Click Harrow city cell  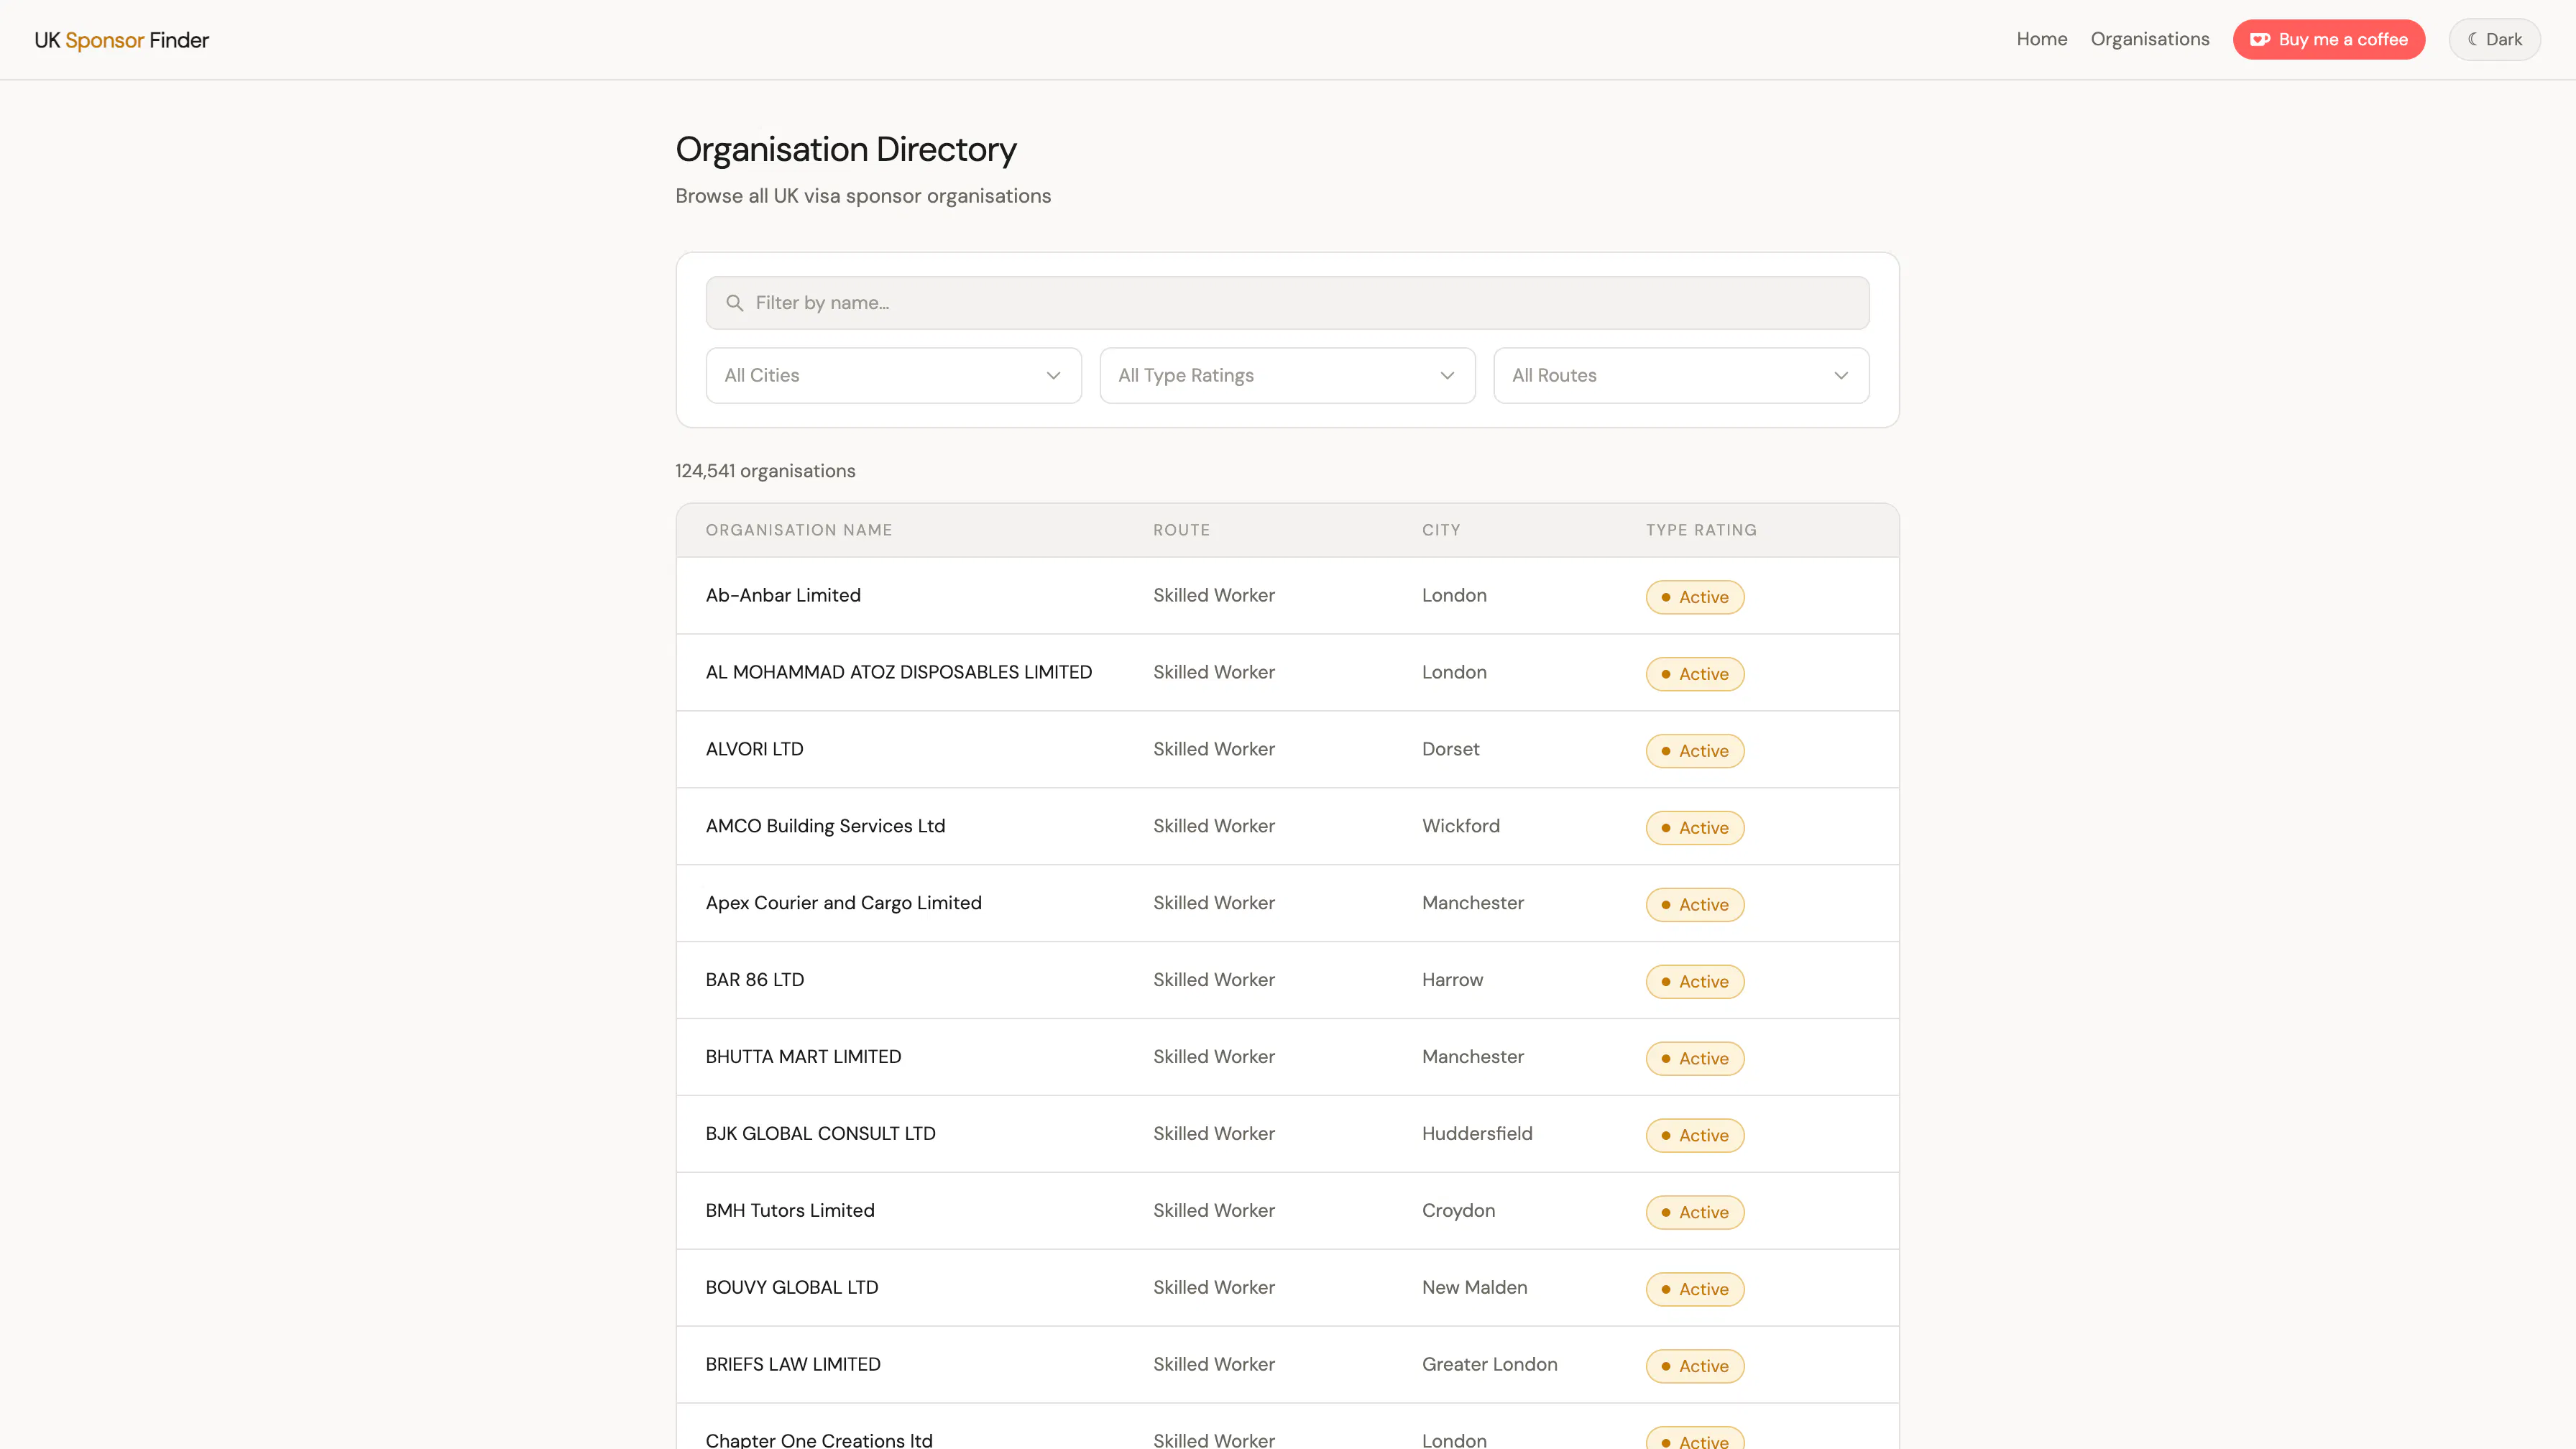click(1452, 980)
